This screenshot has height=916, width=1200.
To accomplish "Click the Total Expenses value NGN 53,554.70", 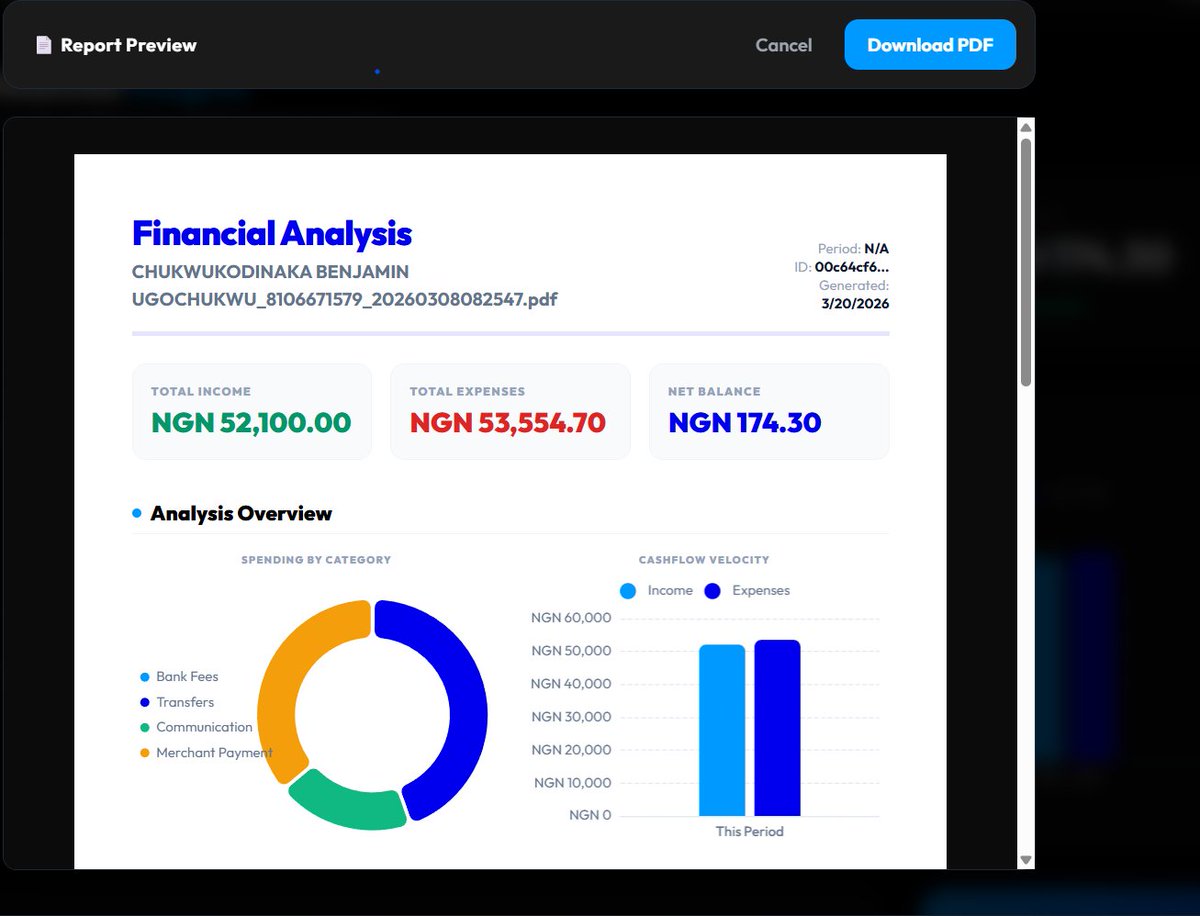I will (x=508, y=422).
